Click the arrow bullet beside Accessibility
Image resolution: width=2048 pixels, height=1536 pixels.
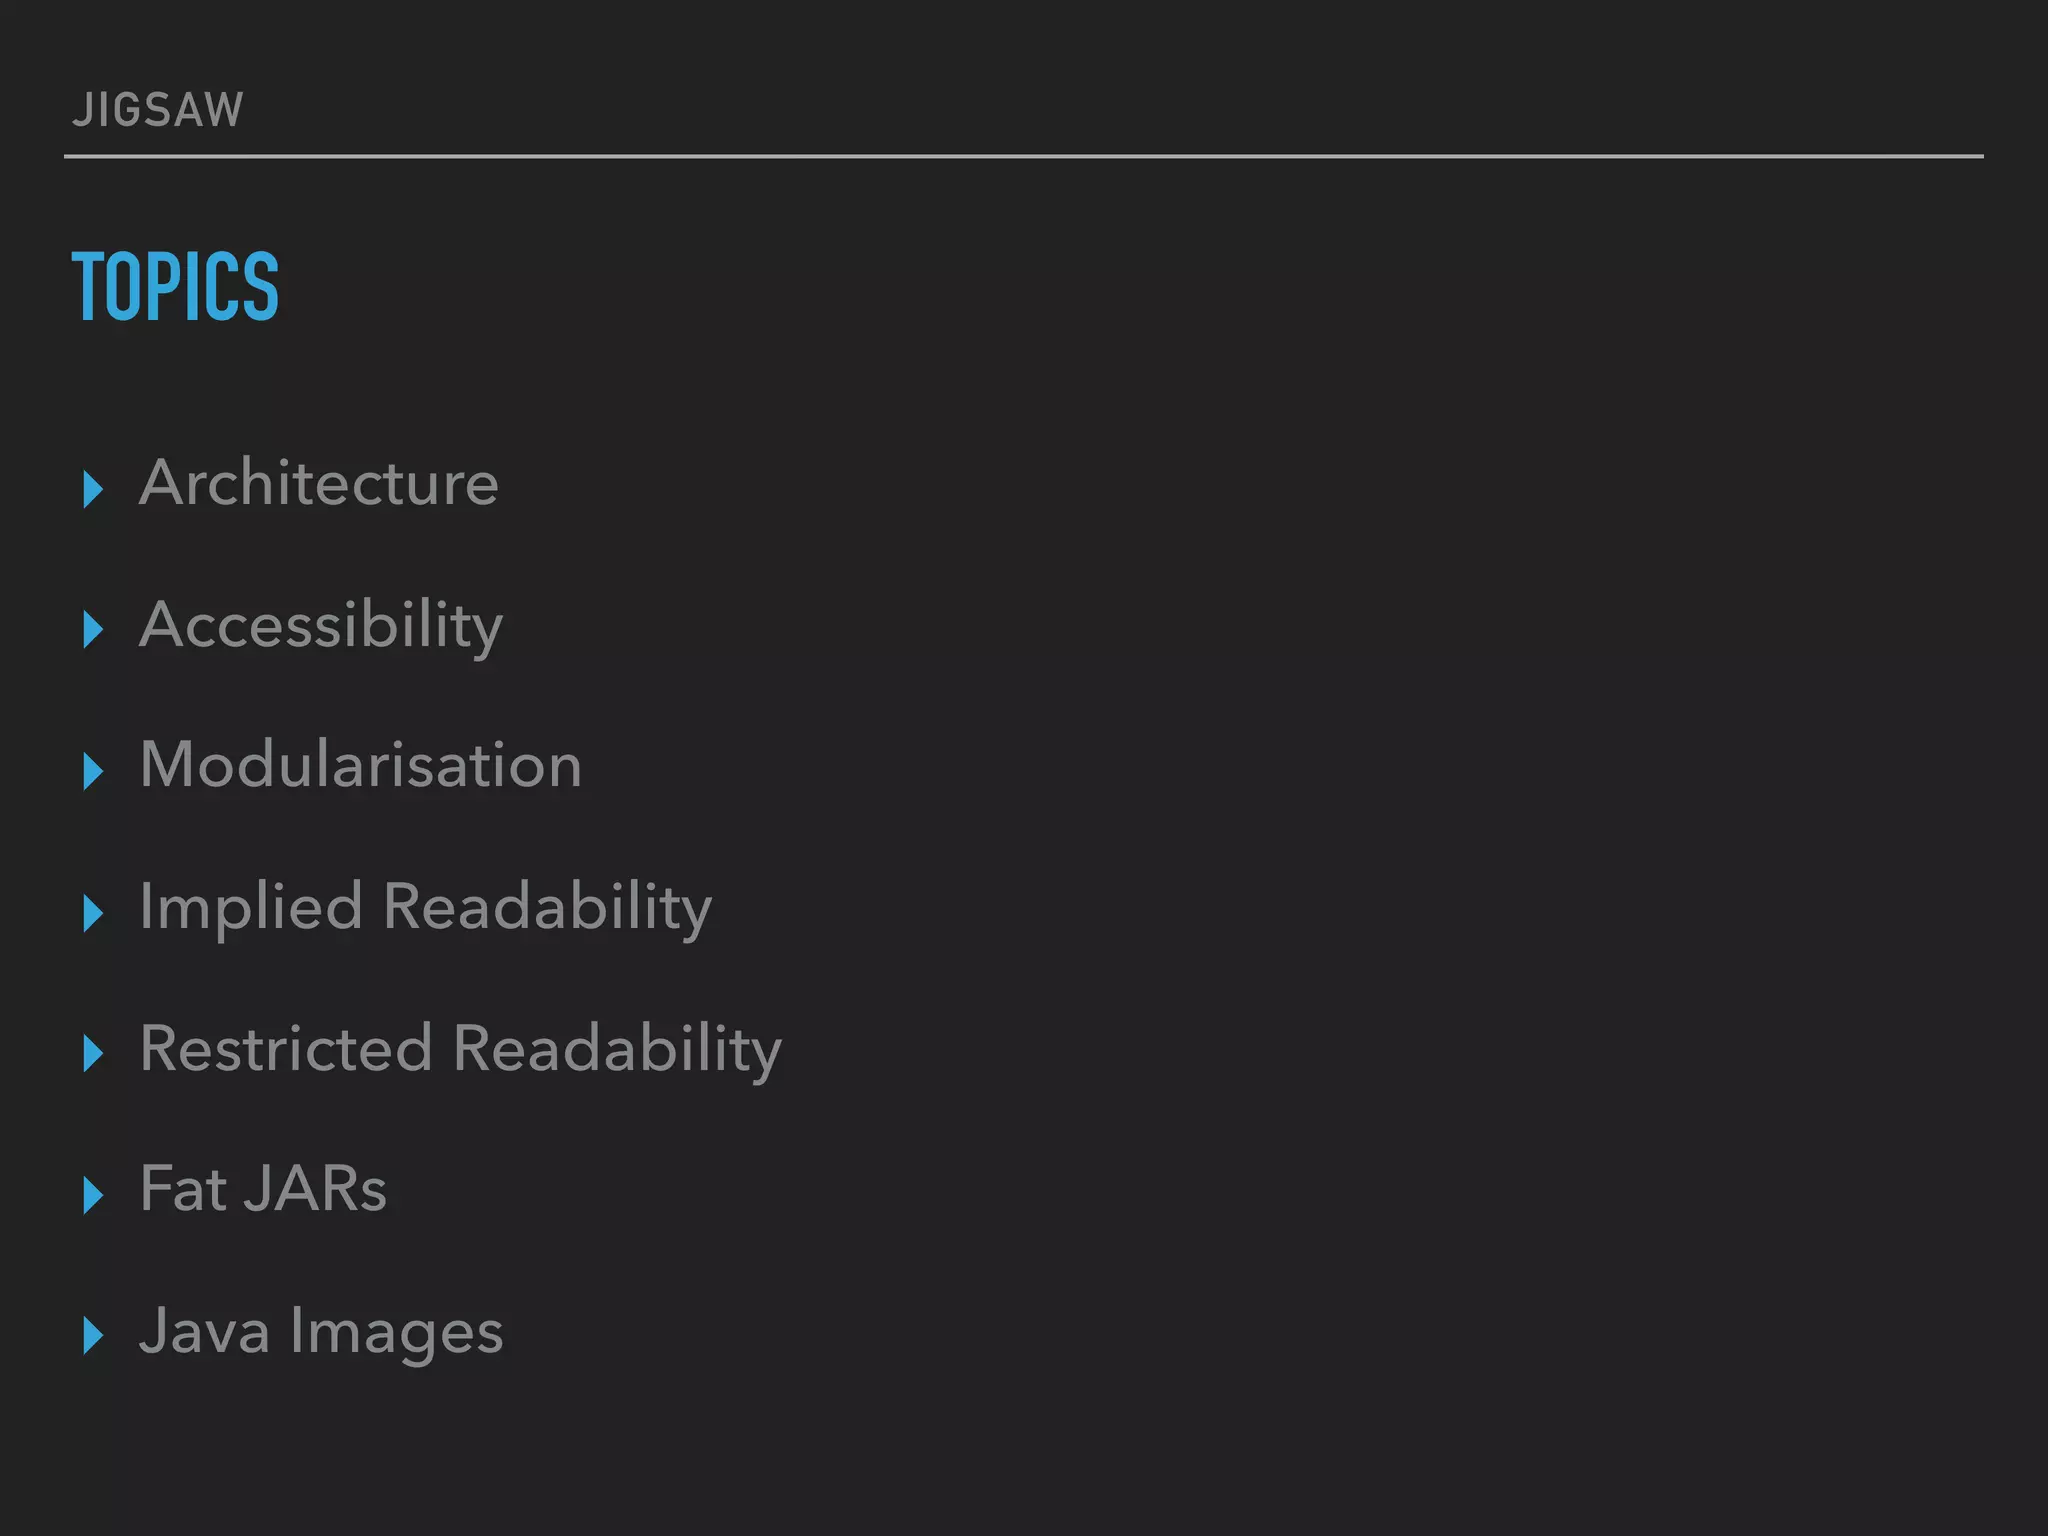pos(93,630)
